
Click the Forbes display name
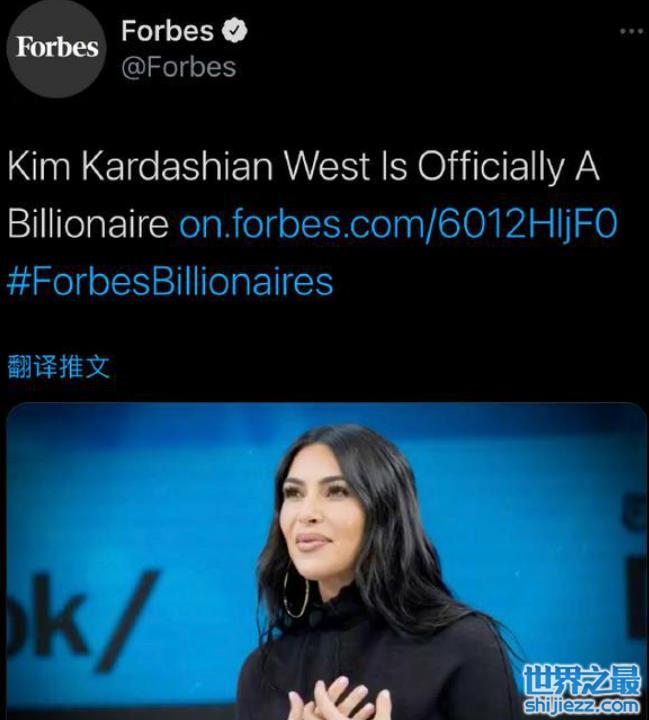(x=167, y=31)
